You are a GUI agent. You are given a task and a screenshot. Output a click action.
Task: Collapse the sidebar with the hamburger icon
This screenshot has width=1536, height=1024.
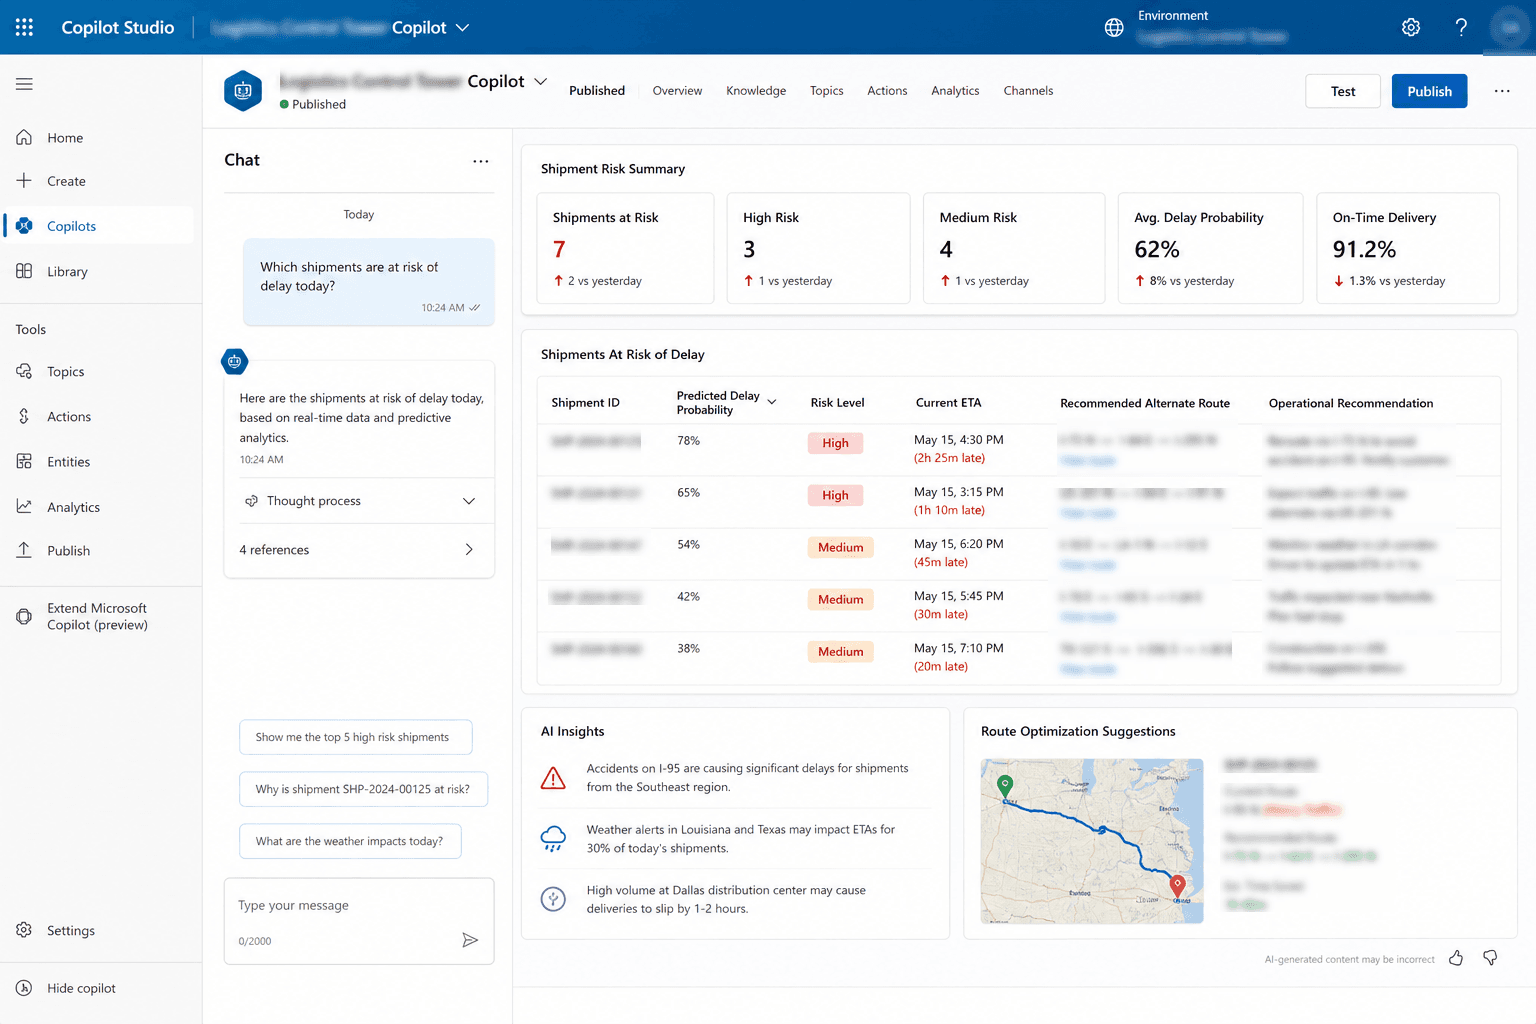coord(24,84)
